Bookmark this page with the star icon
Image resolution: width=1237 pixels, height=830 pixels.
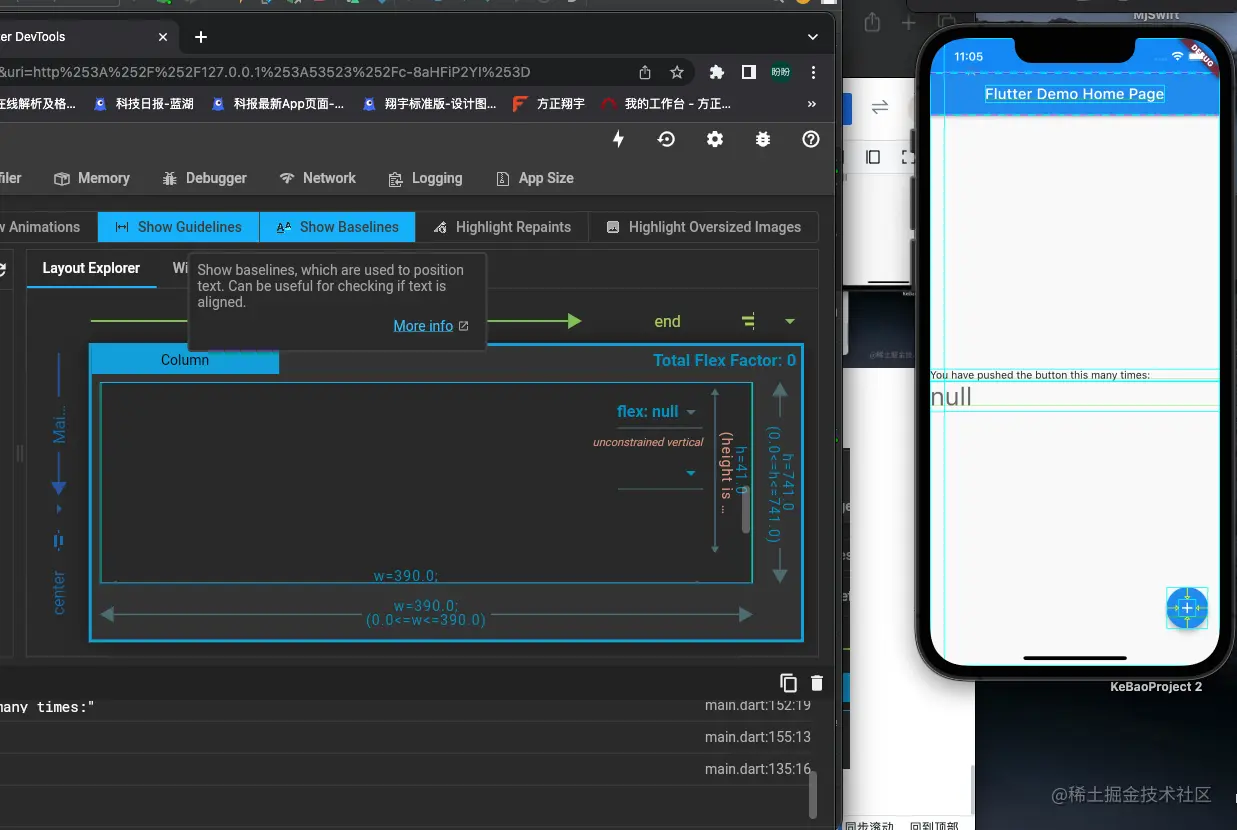point(677,72)
